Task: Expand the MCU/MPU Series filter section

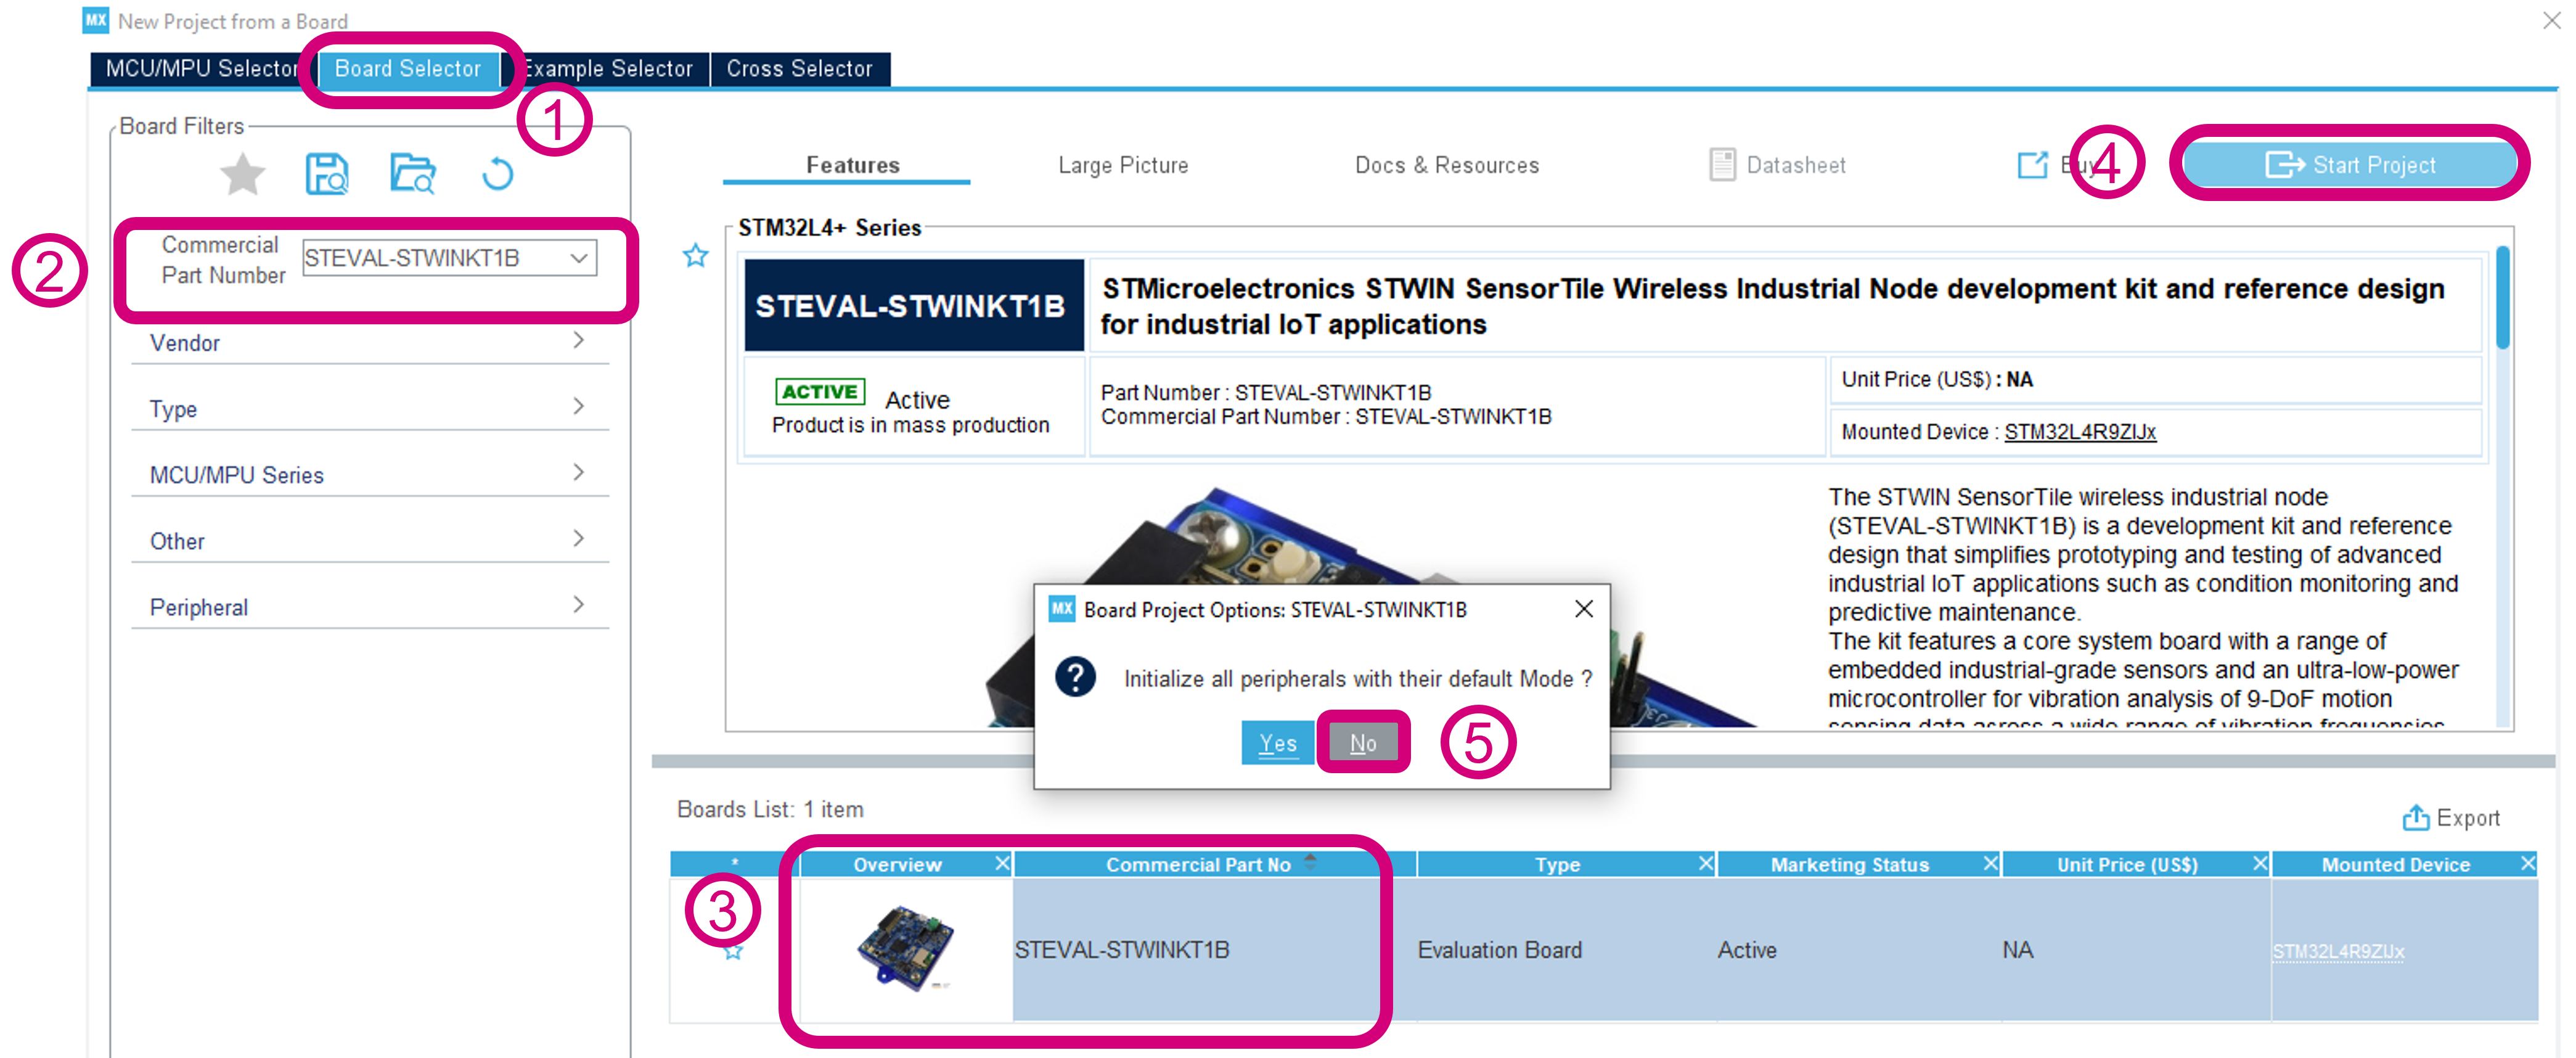Action: (370, 474)
